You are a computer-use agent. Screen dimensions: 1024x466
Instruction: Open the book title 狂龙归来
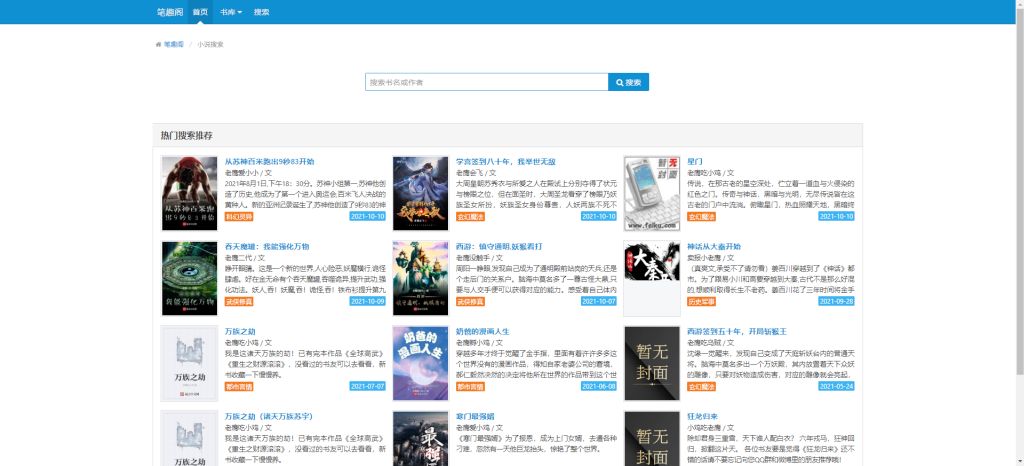[x=703, y=416]
